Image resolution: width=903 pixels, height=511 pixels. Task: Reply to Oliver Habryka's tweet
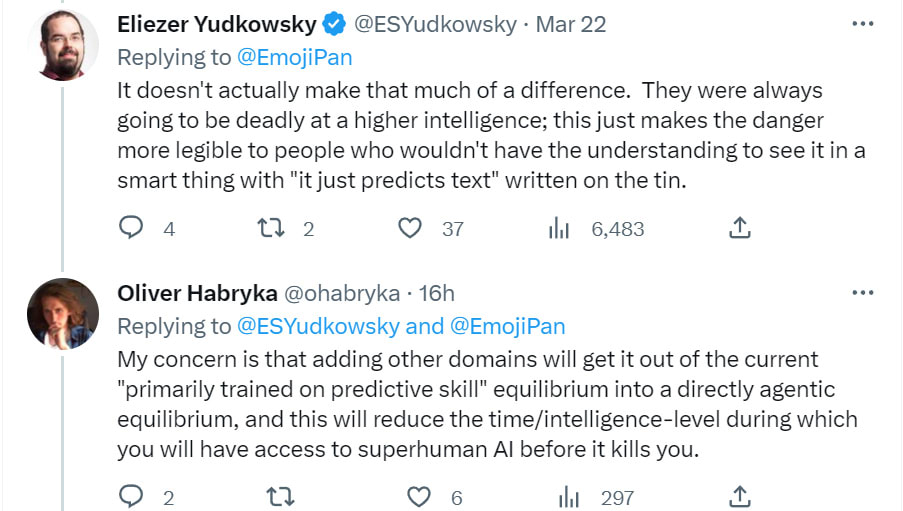pos(132,496)
